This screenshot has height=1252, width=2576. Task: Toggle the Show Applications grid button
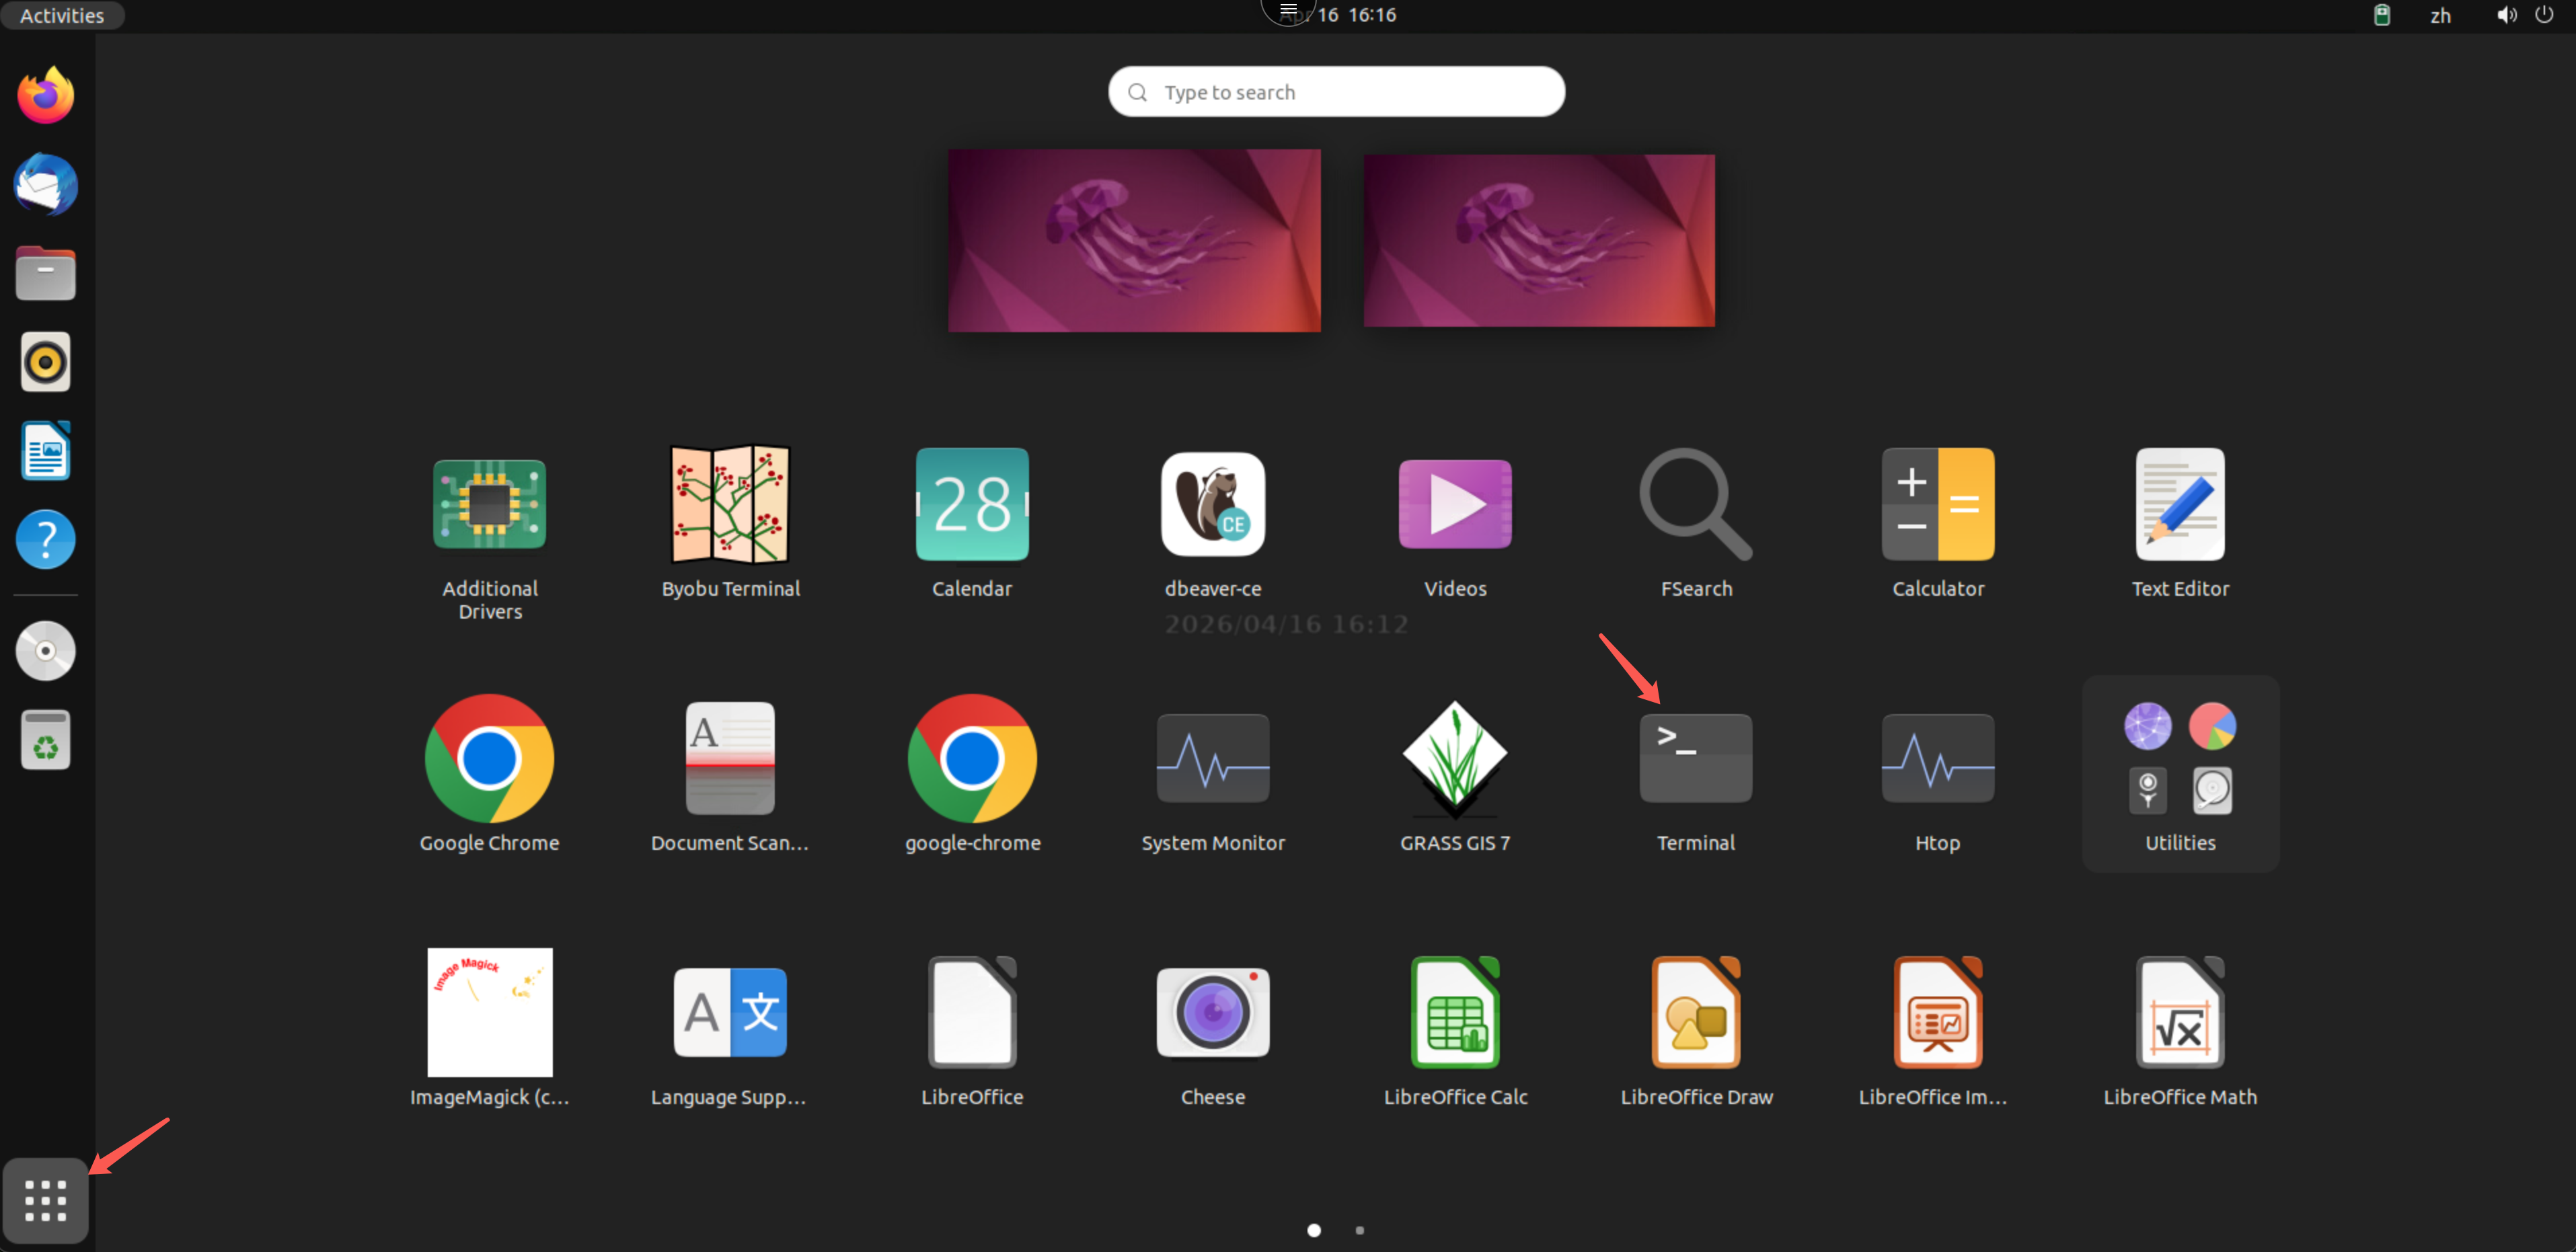[45, 1199]
